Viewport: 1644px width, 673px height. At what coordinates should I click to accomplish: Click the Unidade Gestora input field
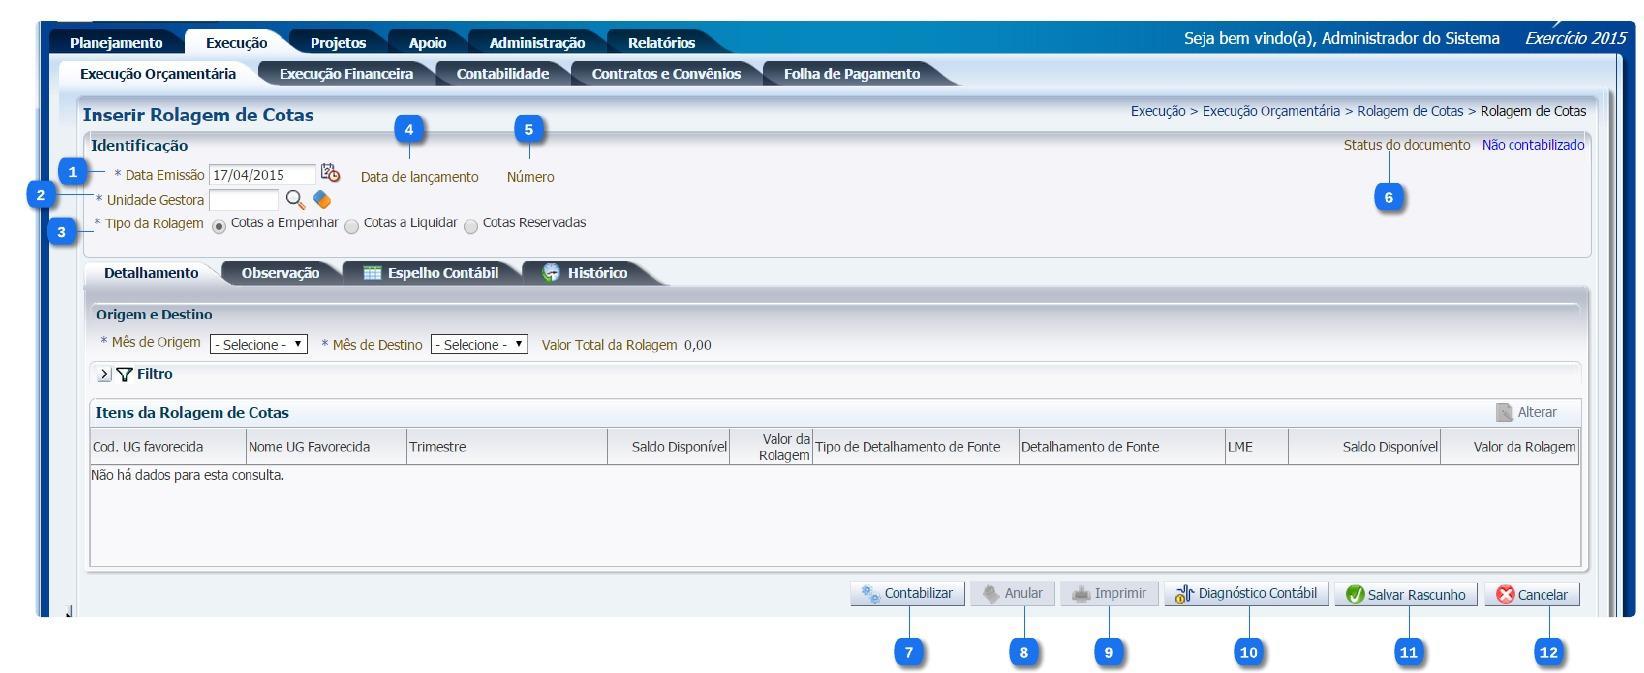point(243,200)
